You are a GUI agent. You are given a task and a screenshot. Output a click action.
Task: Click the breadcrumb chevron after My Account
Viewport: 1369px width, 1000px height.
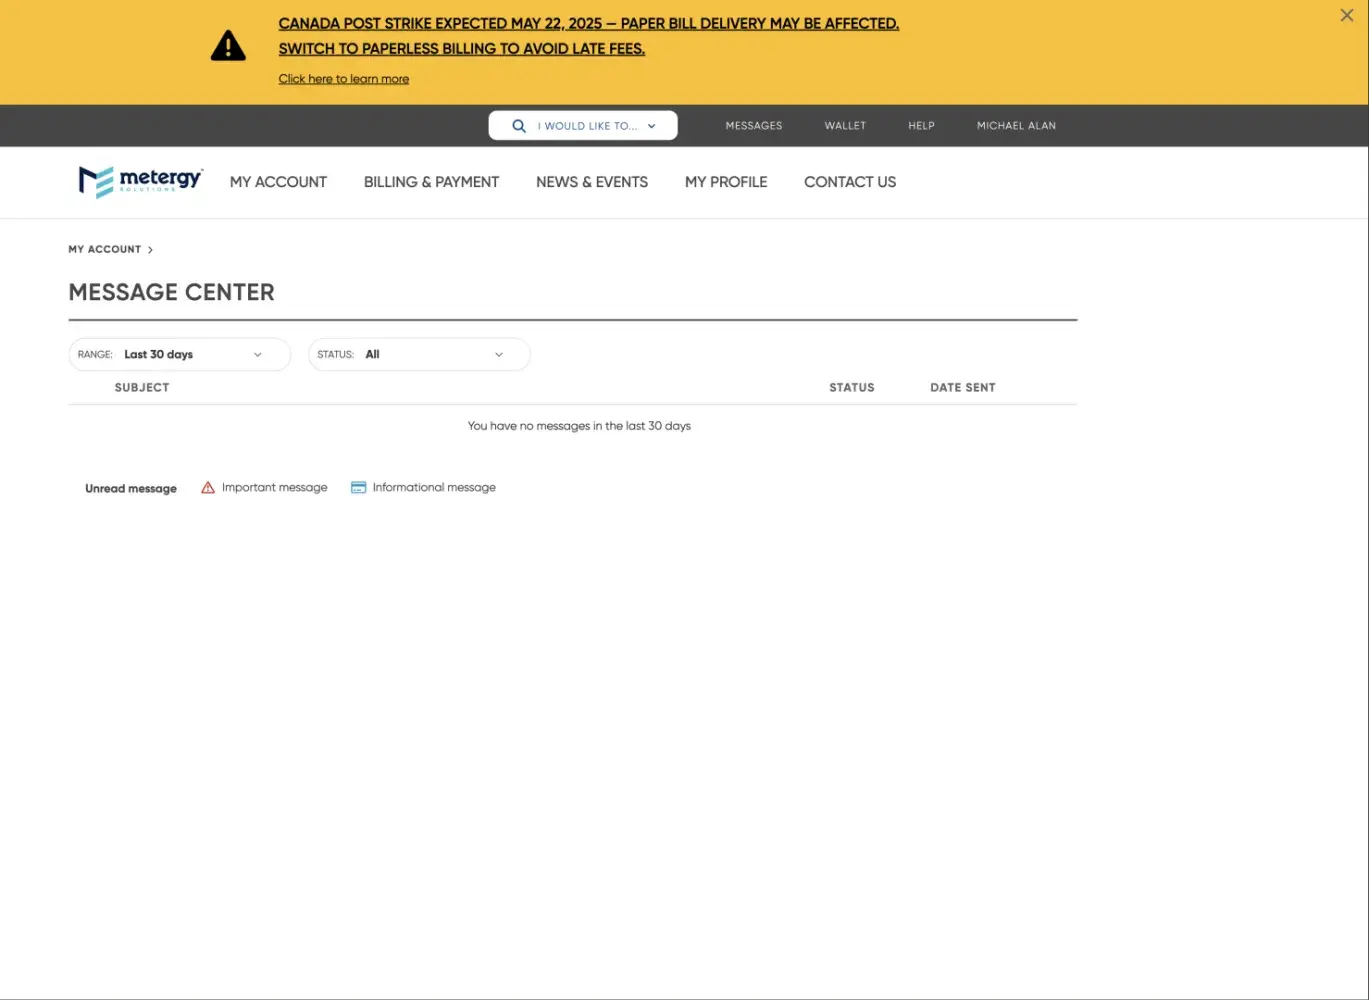click(150, 250)
